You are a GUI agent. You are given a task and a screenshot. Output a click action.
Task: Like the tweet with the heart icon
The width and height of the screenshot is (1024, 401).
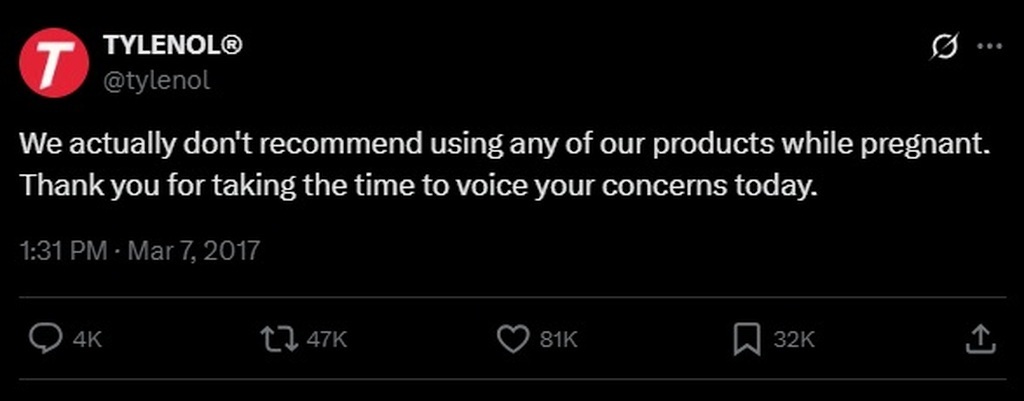pos(512,339)
